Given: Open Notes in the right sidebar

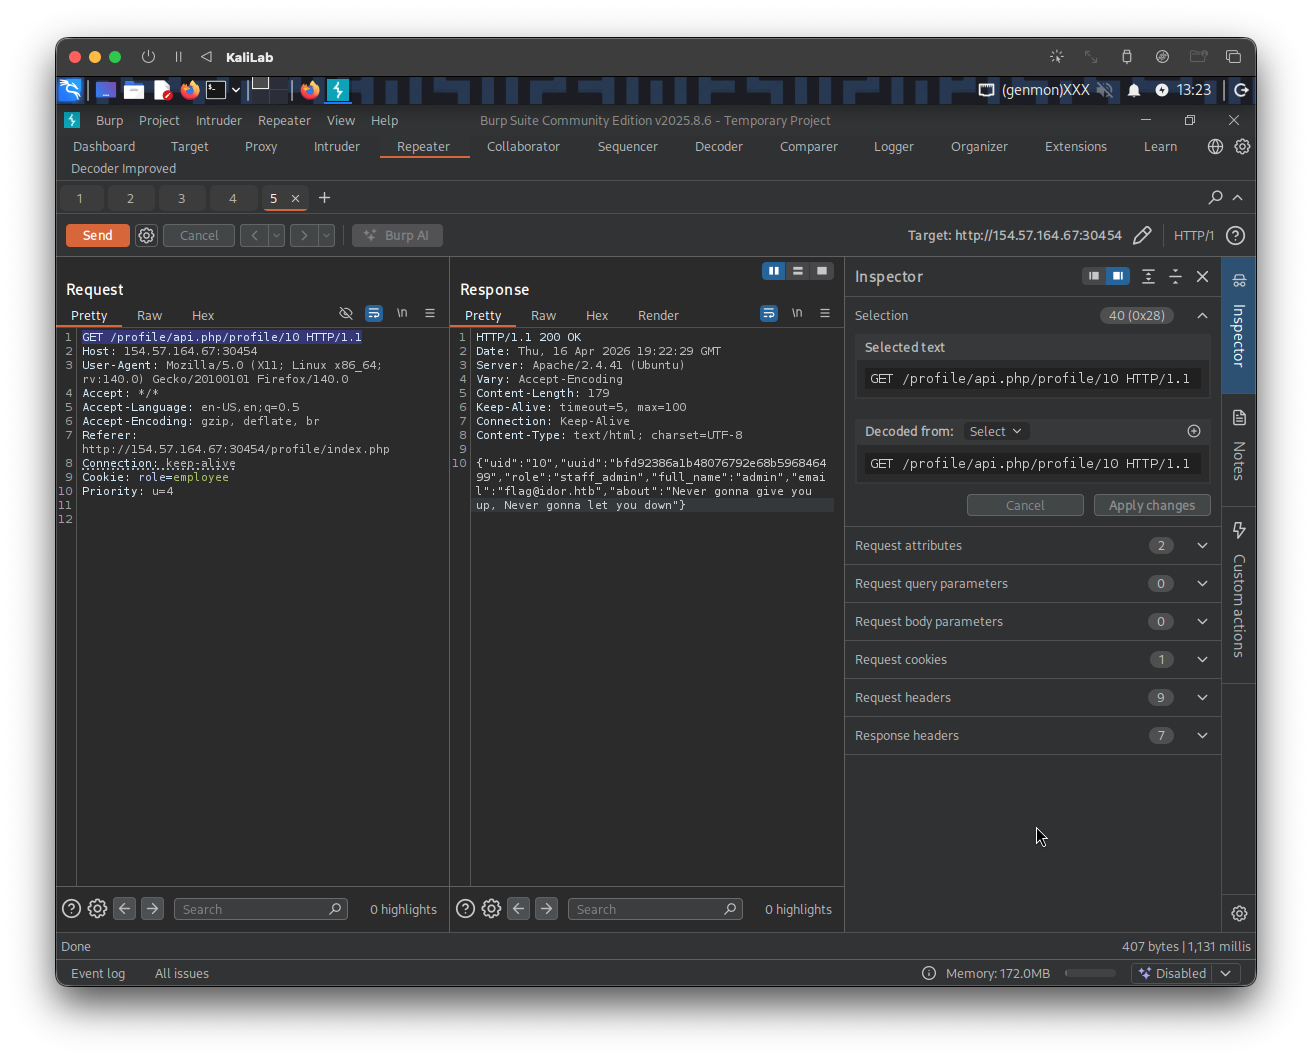Looking at the screenshot, I should [x=1239, y=445].
